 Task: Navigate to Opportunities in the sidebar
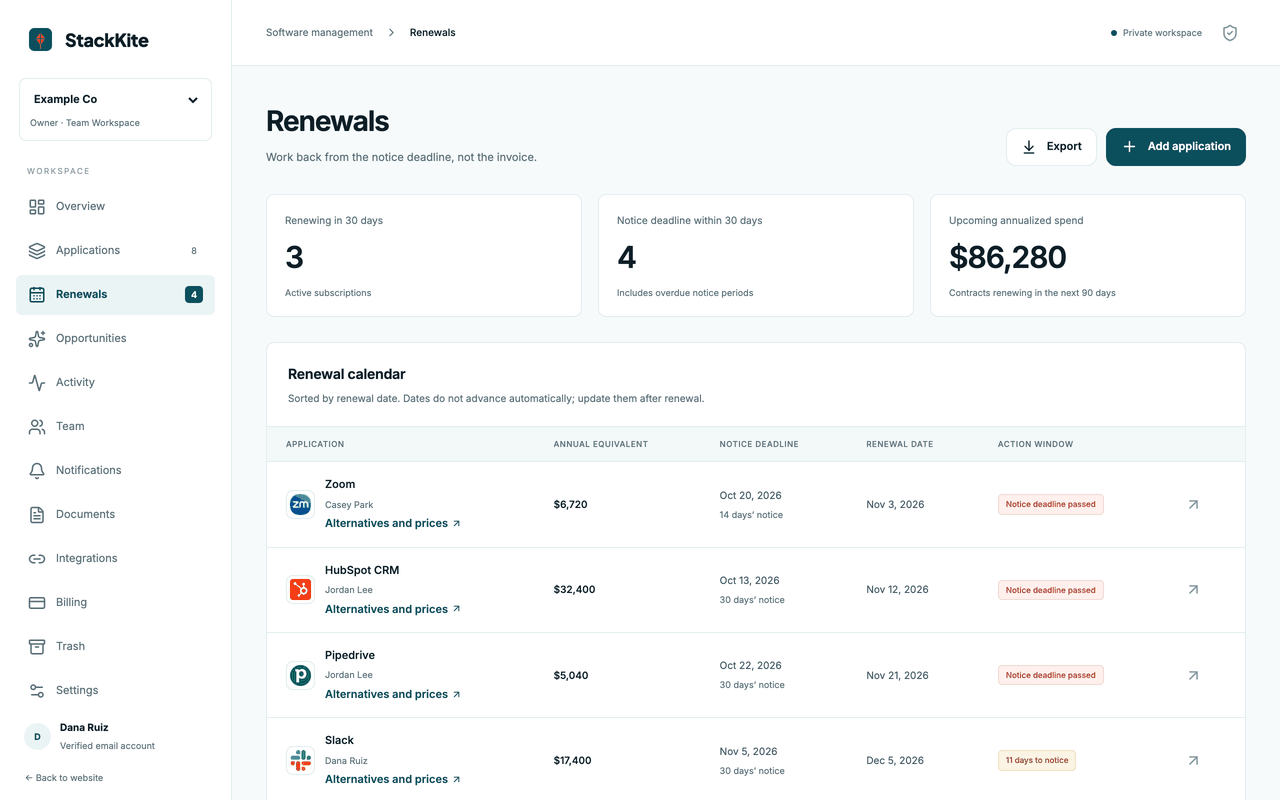(115, 339)
